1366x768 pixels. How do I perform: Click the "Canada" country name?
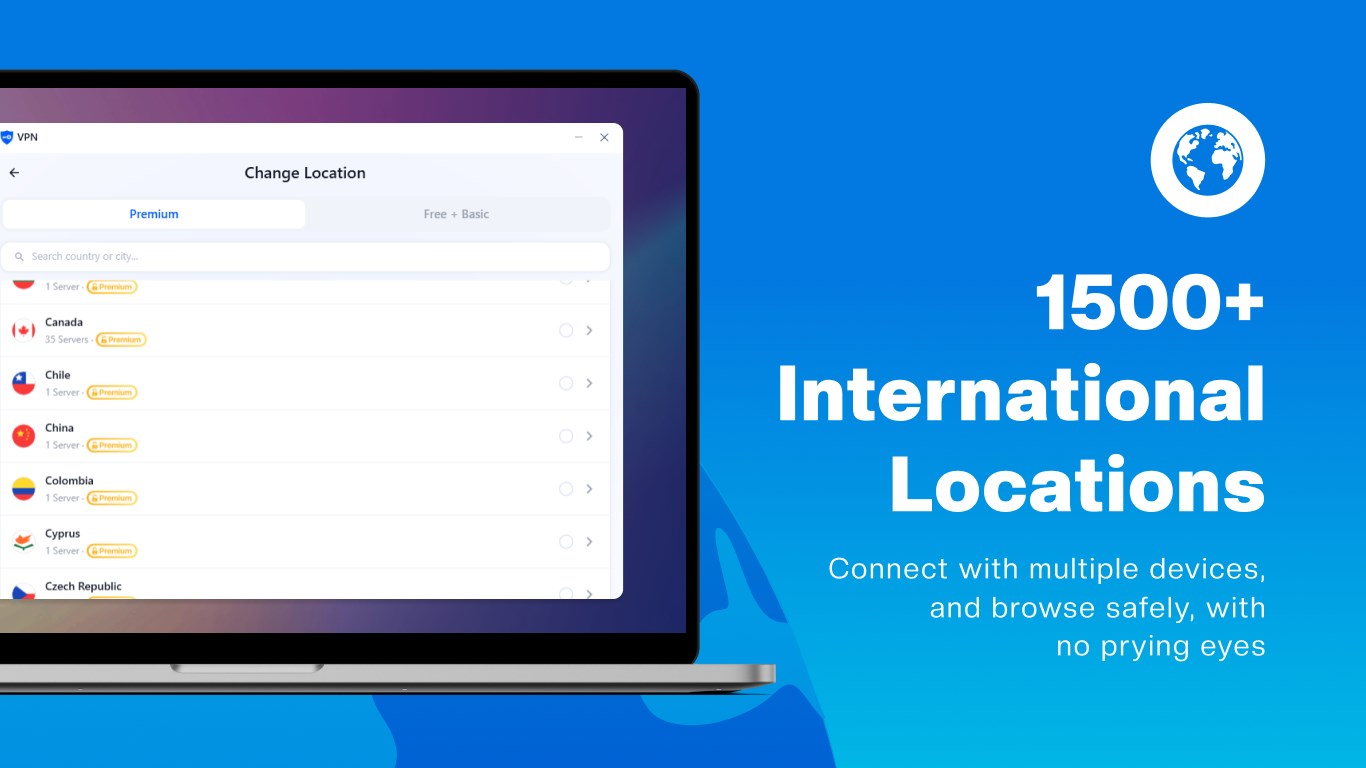(x=64, y=323)
